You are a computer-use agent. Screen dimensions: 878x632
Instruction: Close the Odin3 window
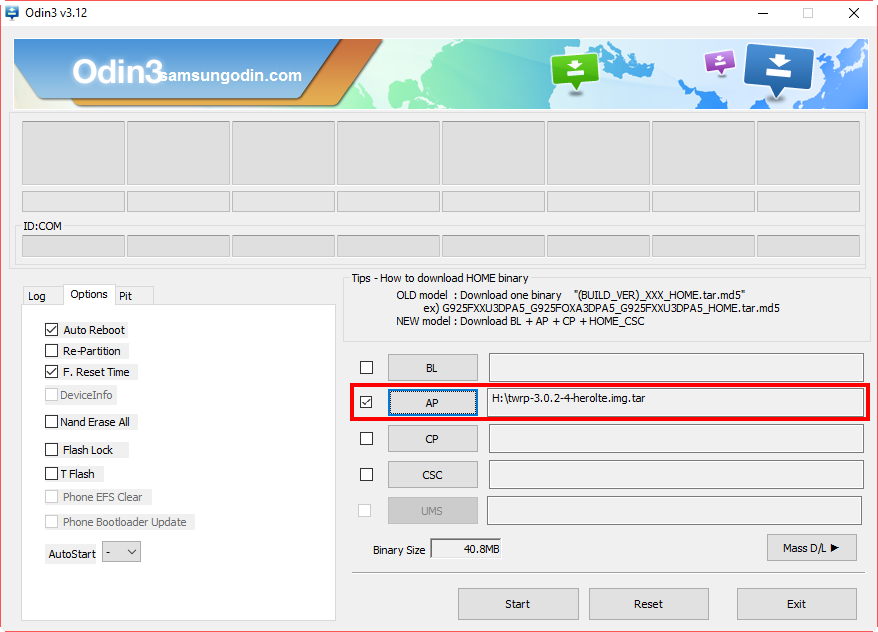click(x=853, y=13)
